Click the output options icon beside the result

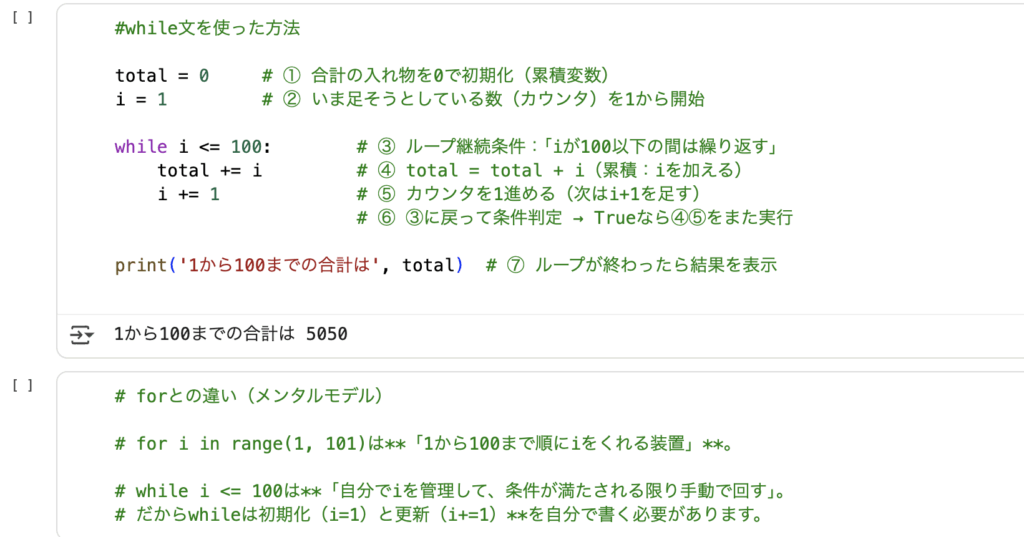pos(81,334)
